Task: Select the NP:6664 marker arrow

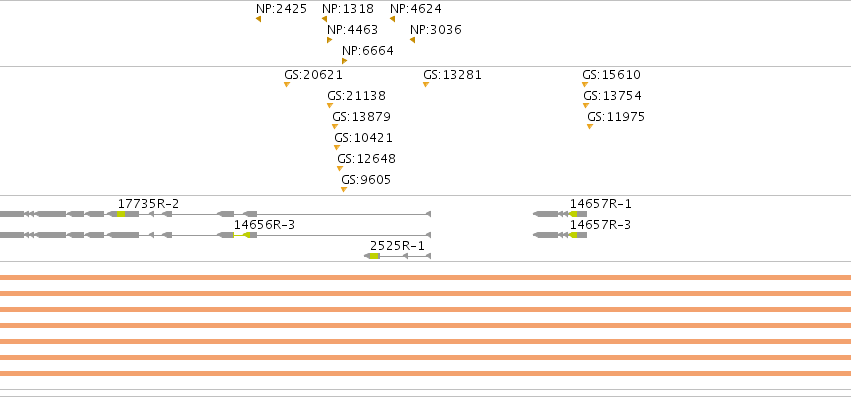Action: [x=344, y=61]
